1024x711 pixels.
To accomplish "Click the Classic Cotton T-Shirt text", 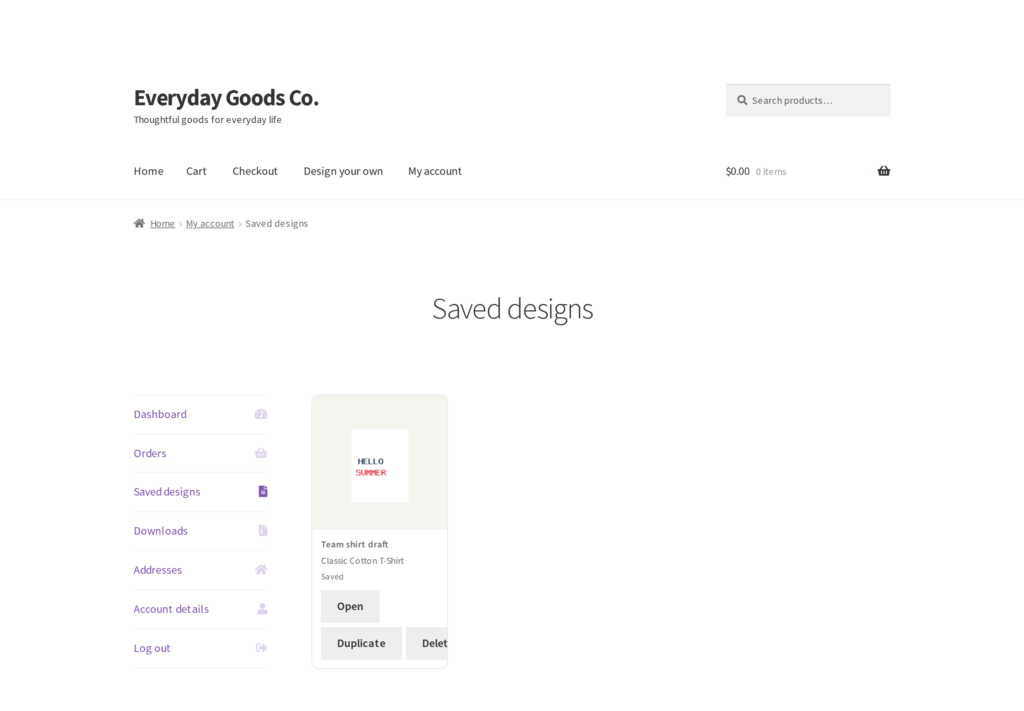I will [362, 561].
